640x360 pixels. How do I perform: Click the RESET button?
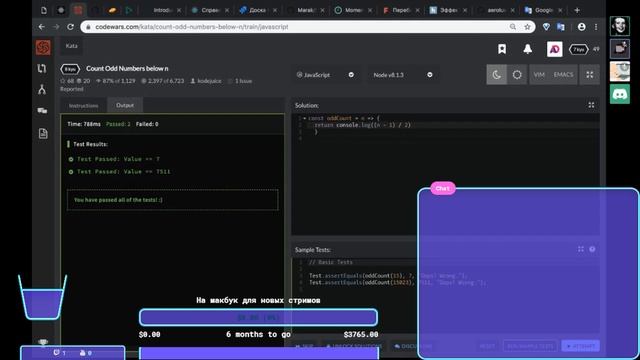point(487,346)
